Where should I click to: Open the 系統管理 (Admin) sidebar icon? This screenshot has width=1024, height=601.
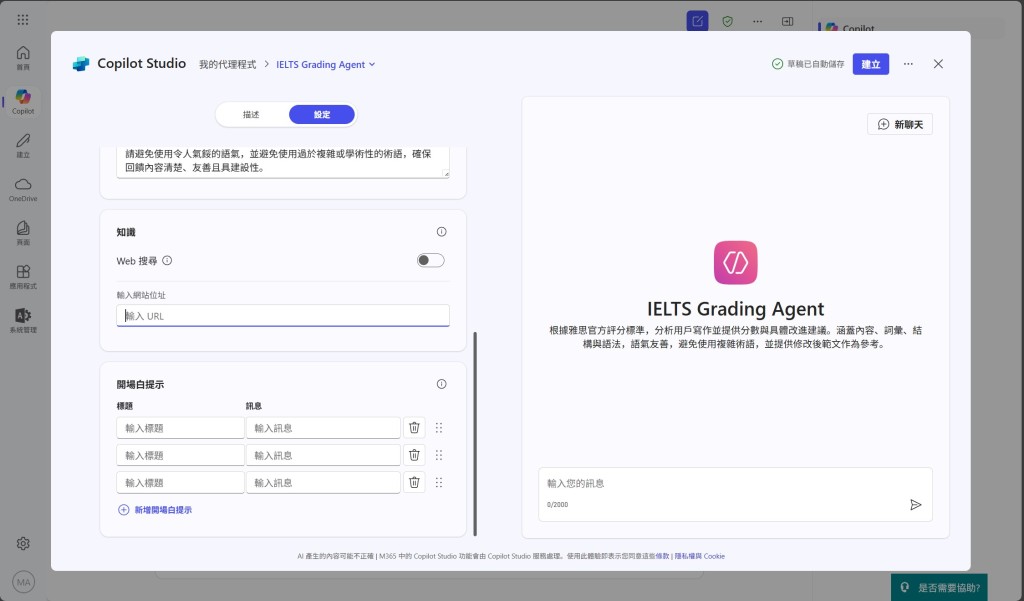click(x=23, y=320)
